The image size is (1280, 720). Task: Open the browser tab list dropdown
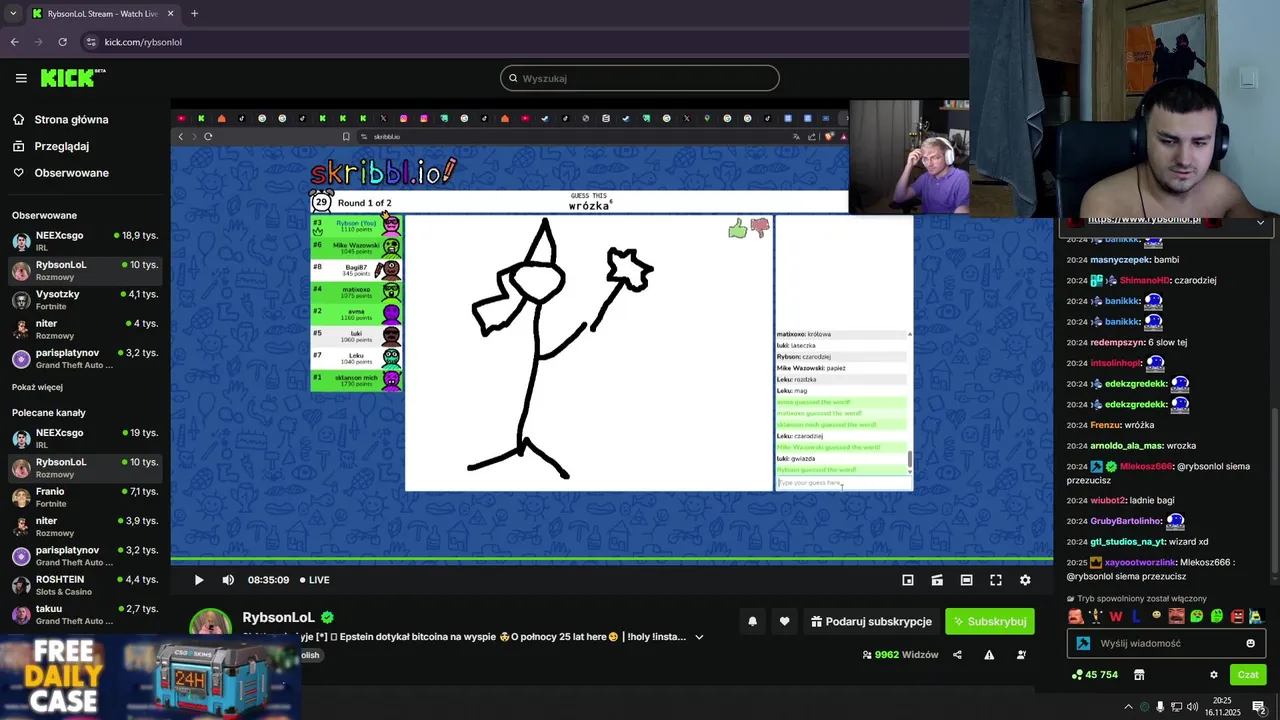coord(12,14)
